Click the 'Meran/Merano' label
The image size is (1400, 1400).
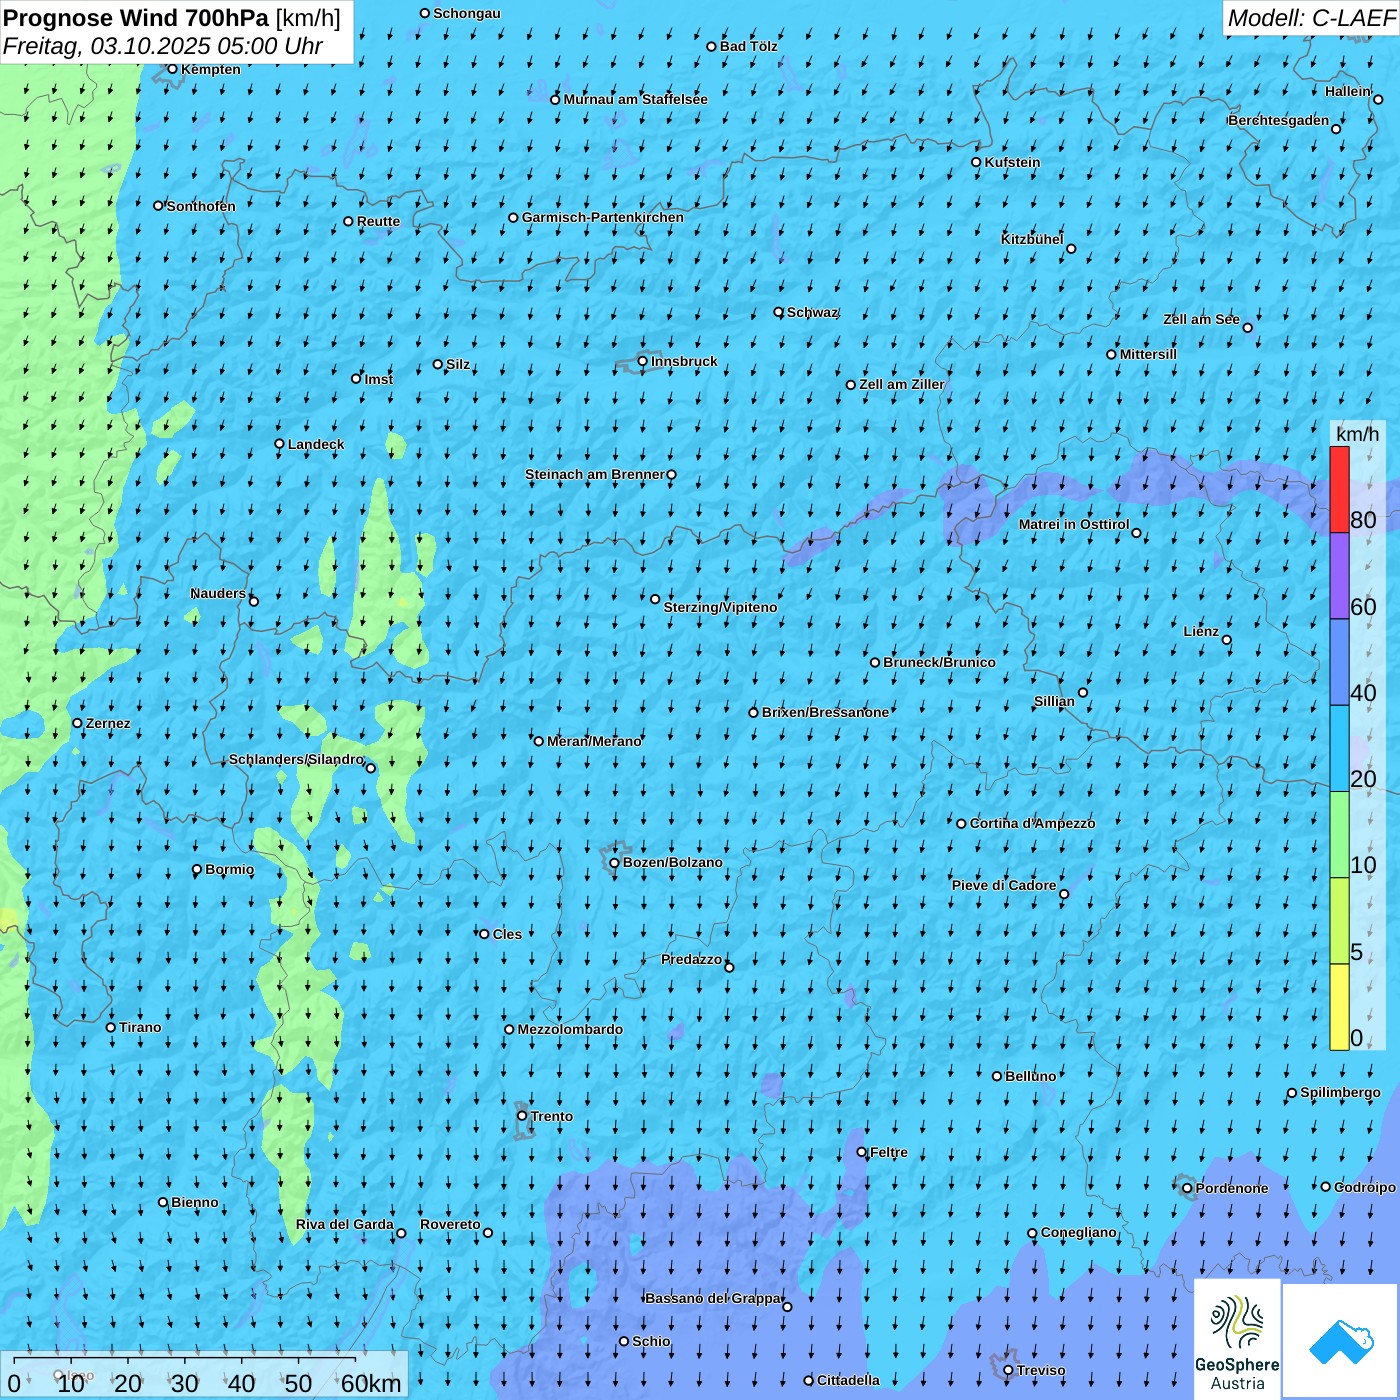594,741
